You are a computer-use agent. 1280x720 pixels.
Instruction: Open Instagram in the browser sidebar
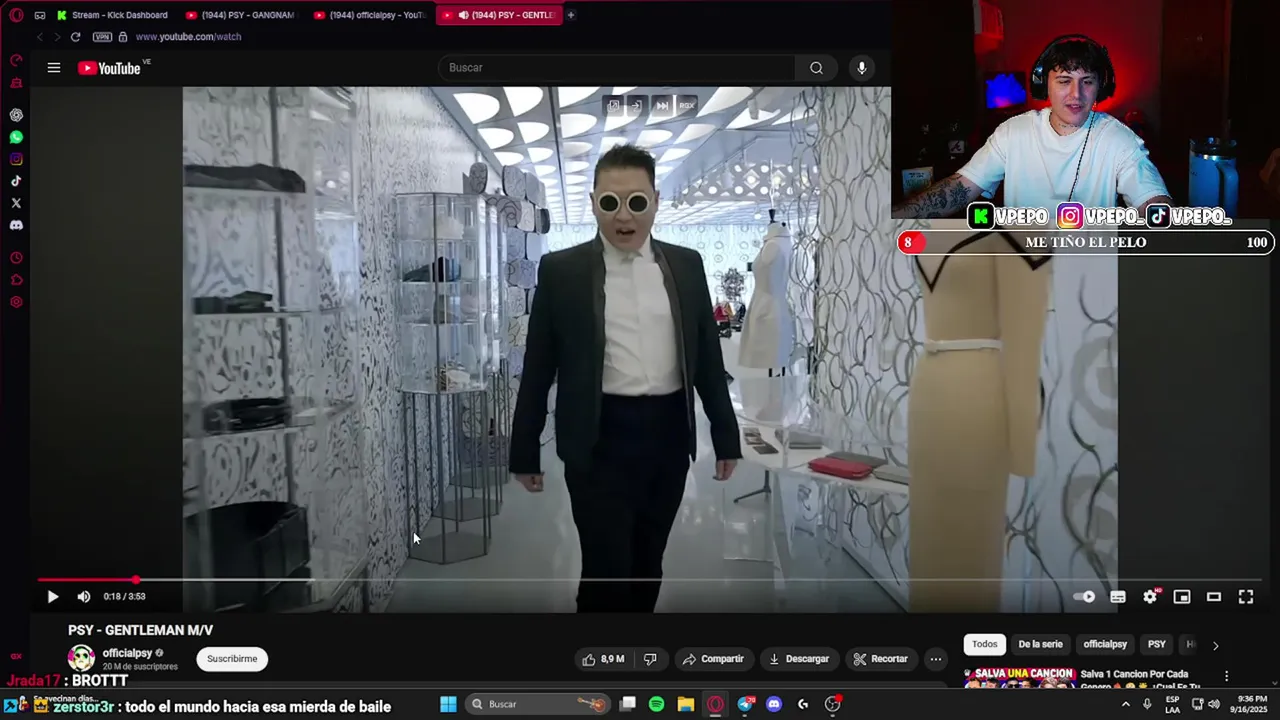16,159
